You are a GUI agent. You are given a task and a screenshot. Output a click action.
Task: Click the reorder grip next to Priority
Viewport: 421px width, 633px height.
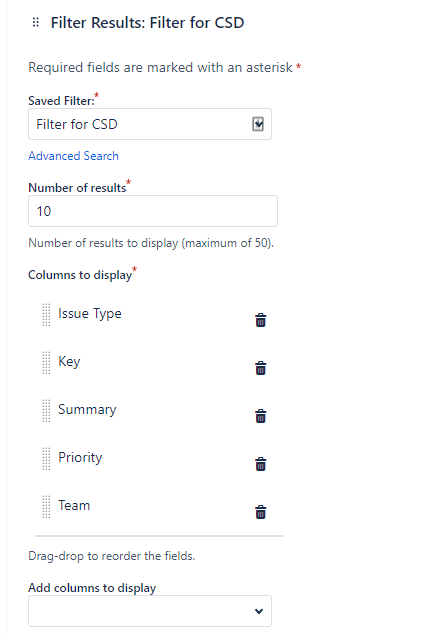[x=46, y=459]
